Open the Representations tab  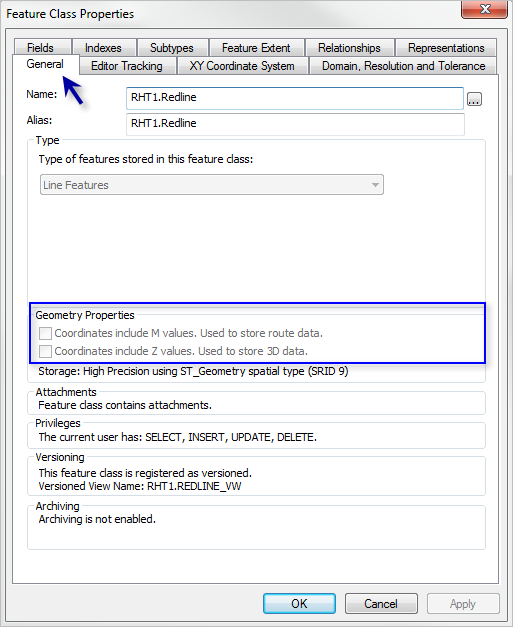pos(446,48)
